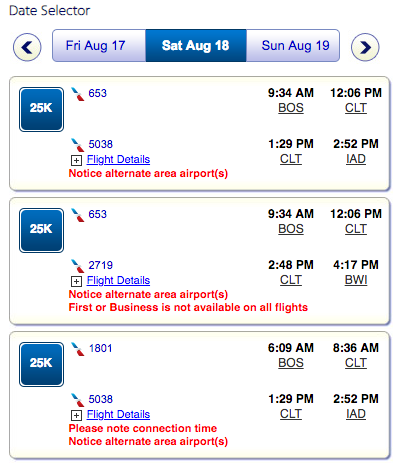Expand plus icon under flight 2719
Image resolution: width=396 pixels, height=464 pixels.
[76, 282]
